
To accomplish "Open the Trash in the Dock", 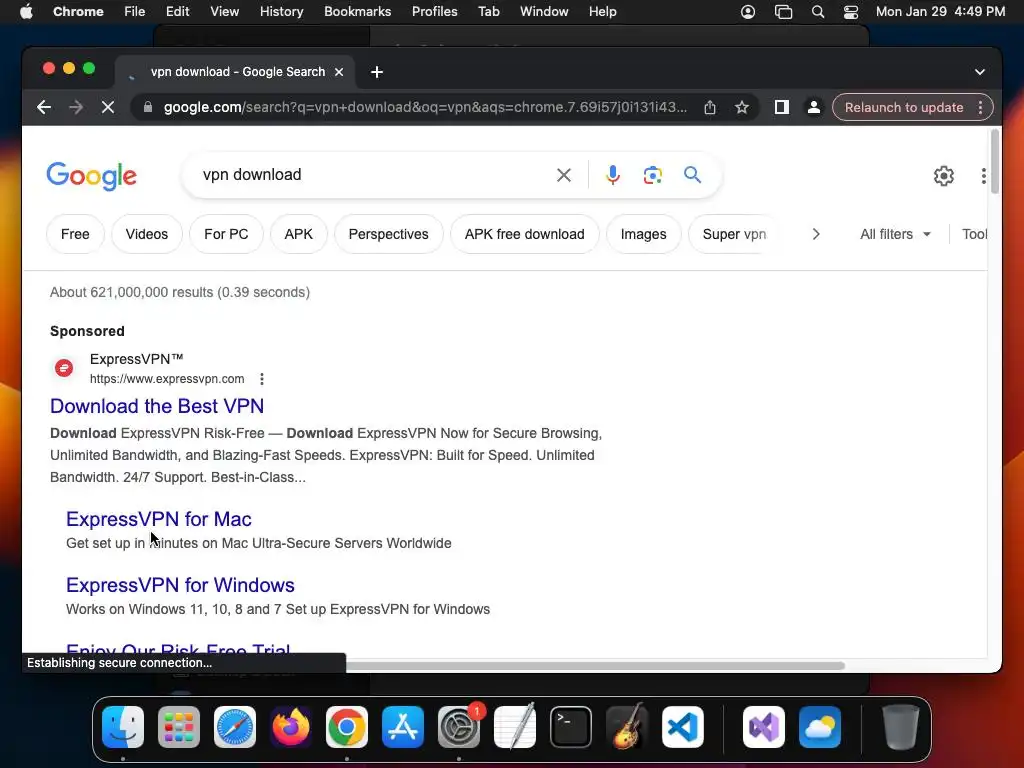I will click(x=901, y=727).
